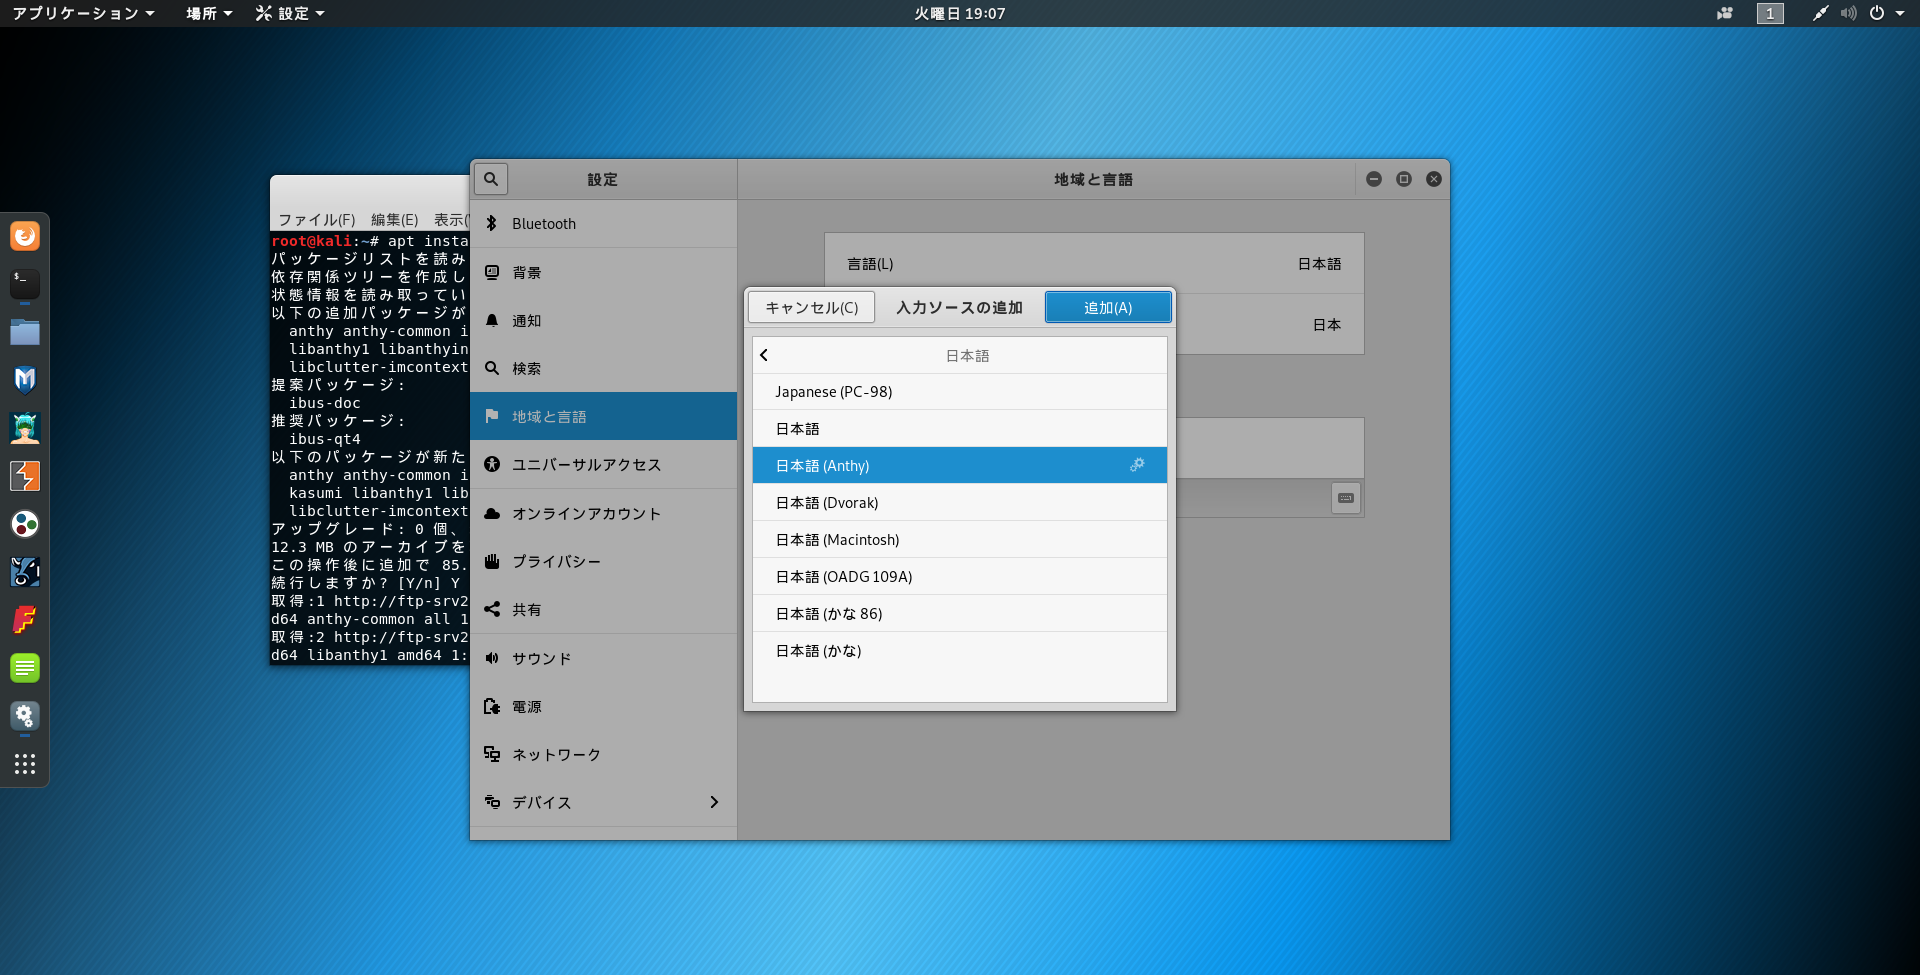The width and height of the screenshot is (1920, 975).
Task: Open the 場所 places menu
Action: [x=209, y=13]
